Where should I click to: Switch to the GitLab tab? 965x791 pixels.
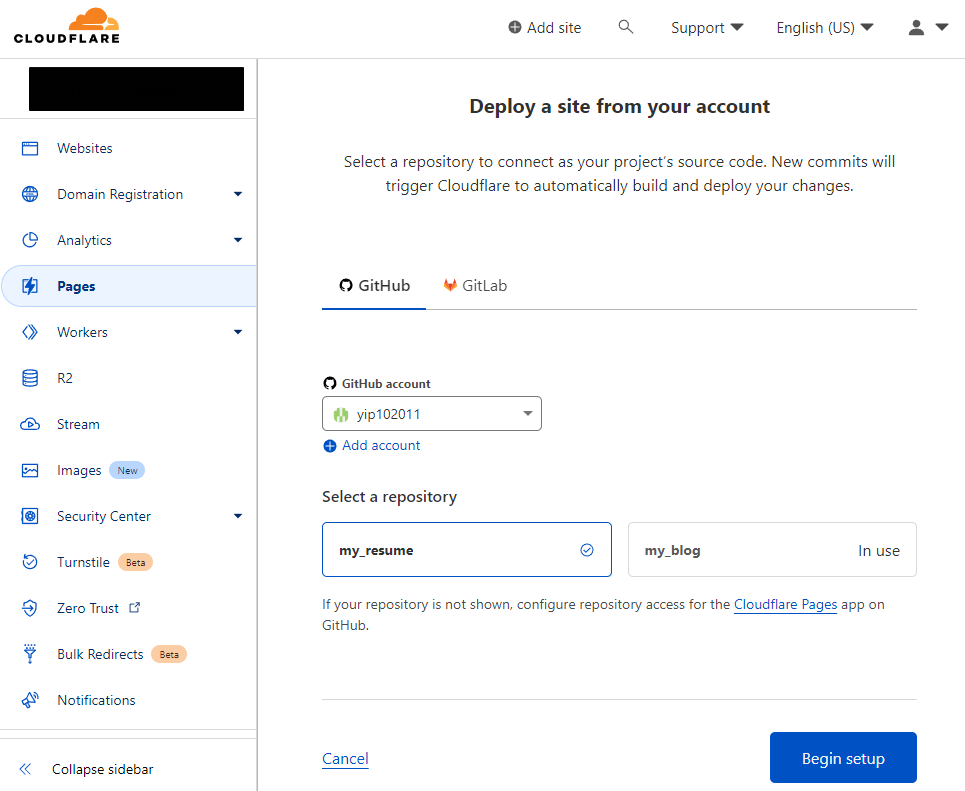click(x=475, y=286)
